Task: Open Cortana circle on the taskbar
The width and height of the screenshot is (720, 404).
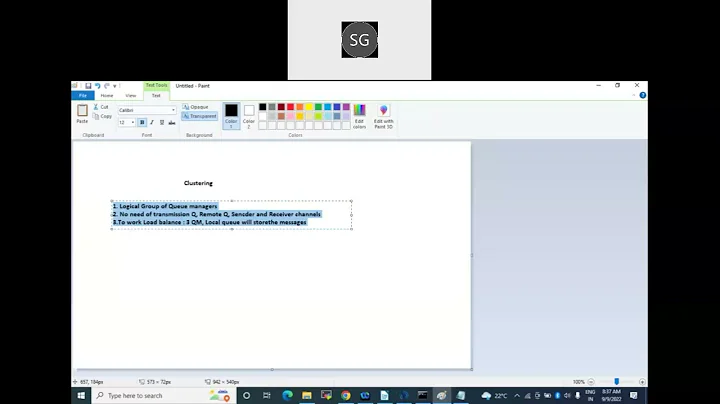Action: [247, 395]
